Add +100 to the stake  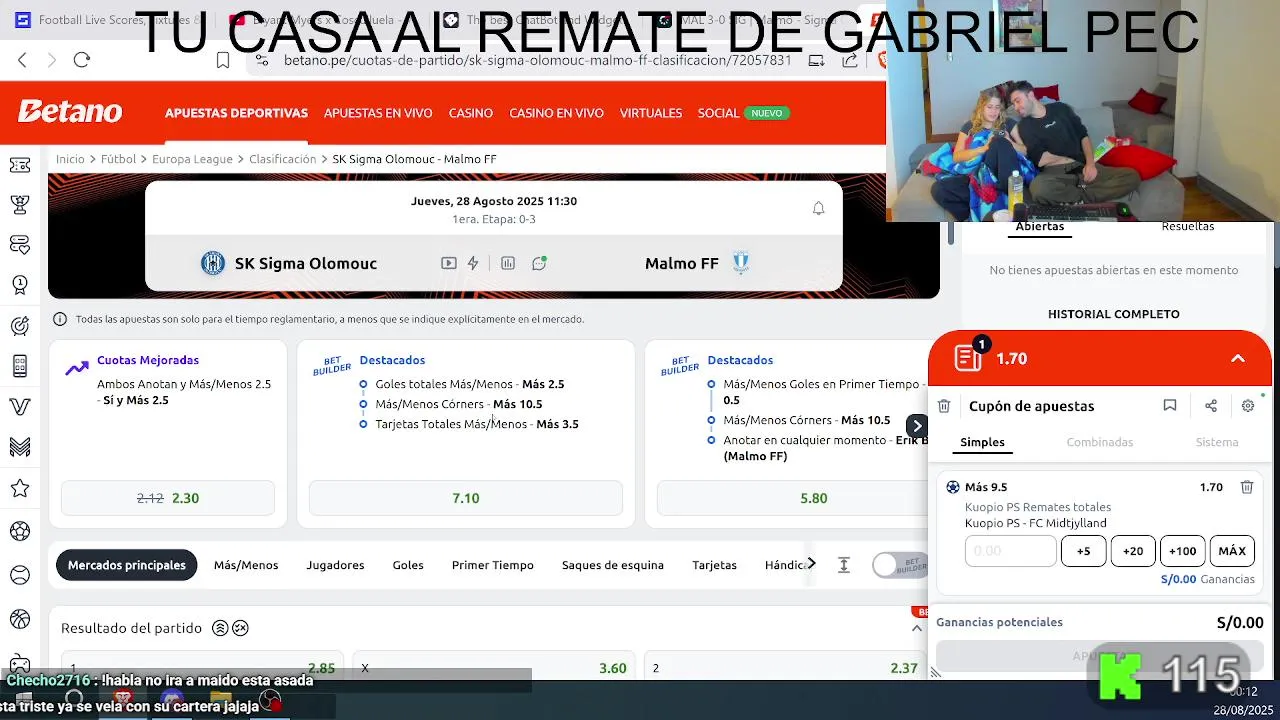tap(1183, 551)
